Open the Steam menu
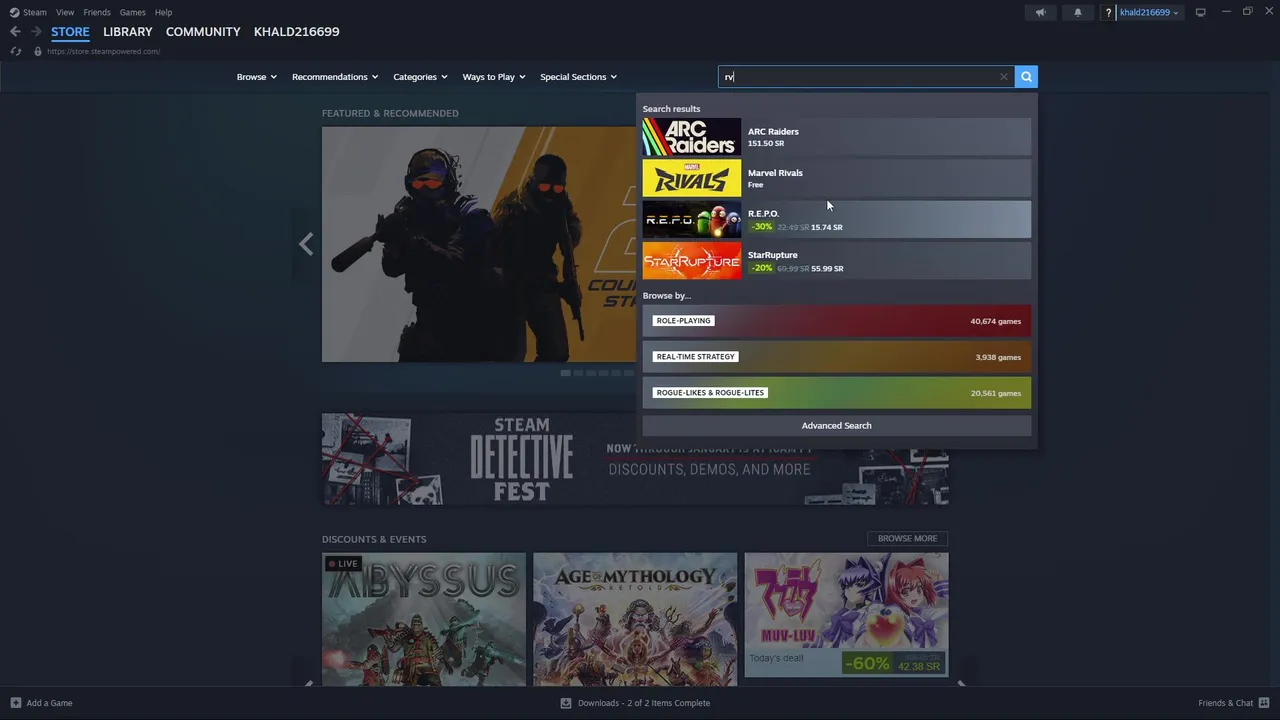 point(35,12)
